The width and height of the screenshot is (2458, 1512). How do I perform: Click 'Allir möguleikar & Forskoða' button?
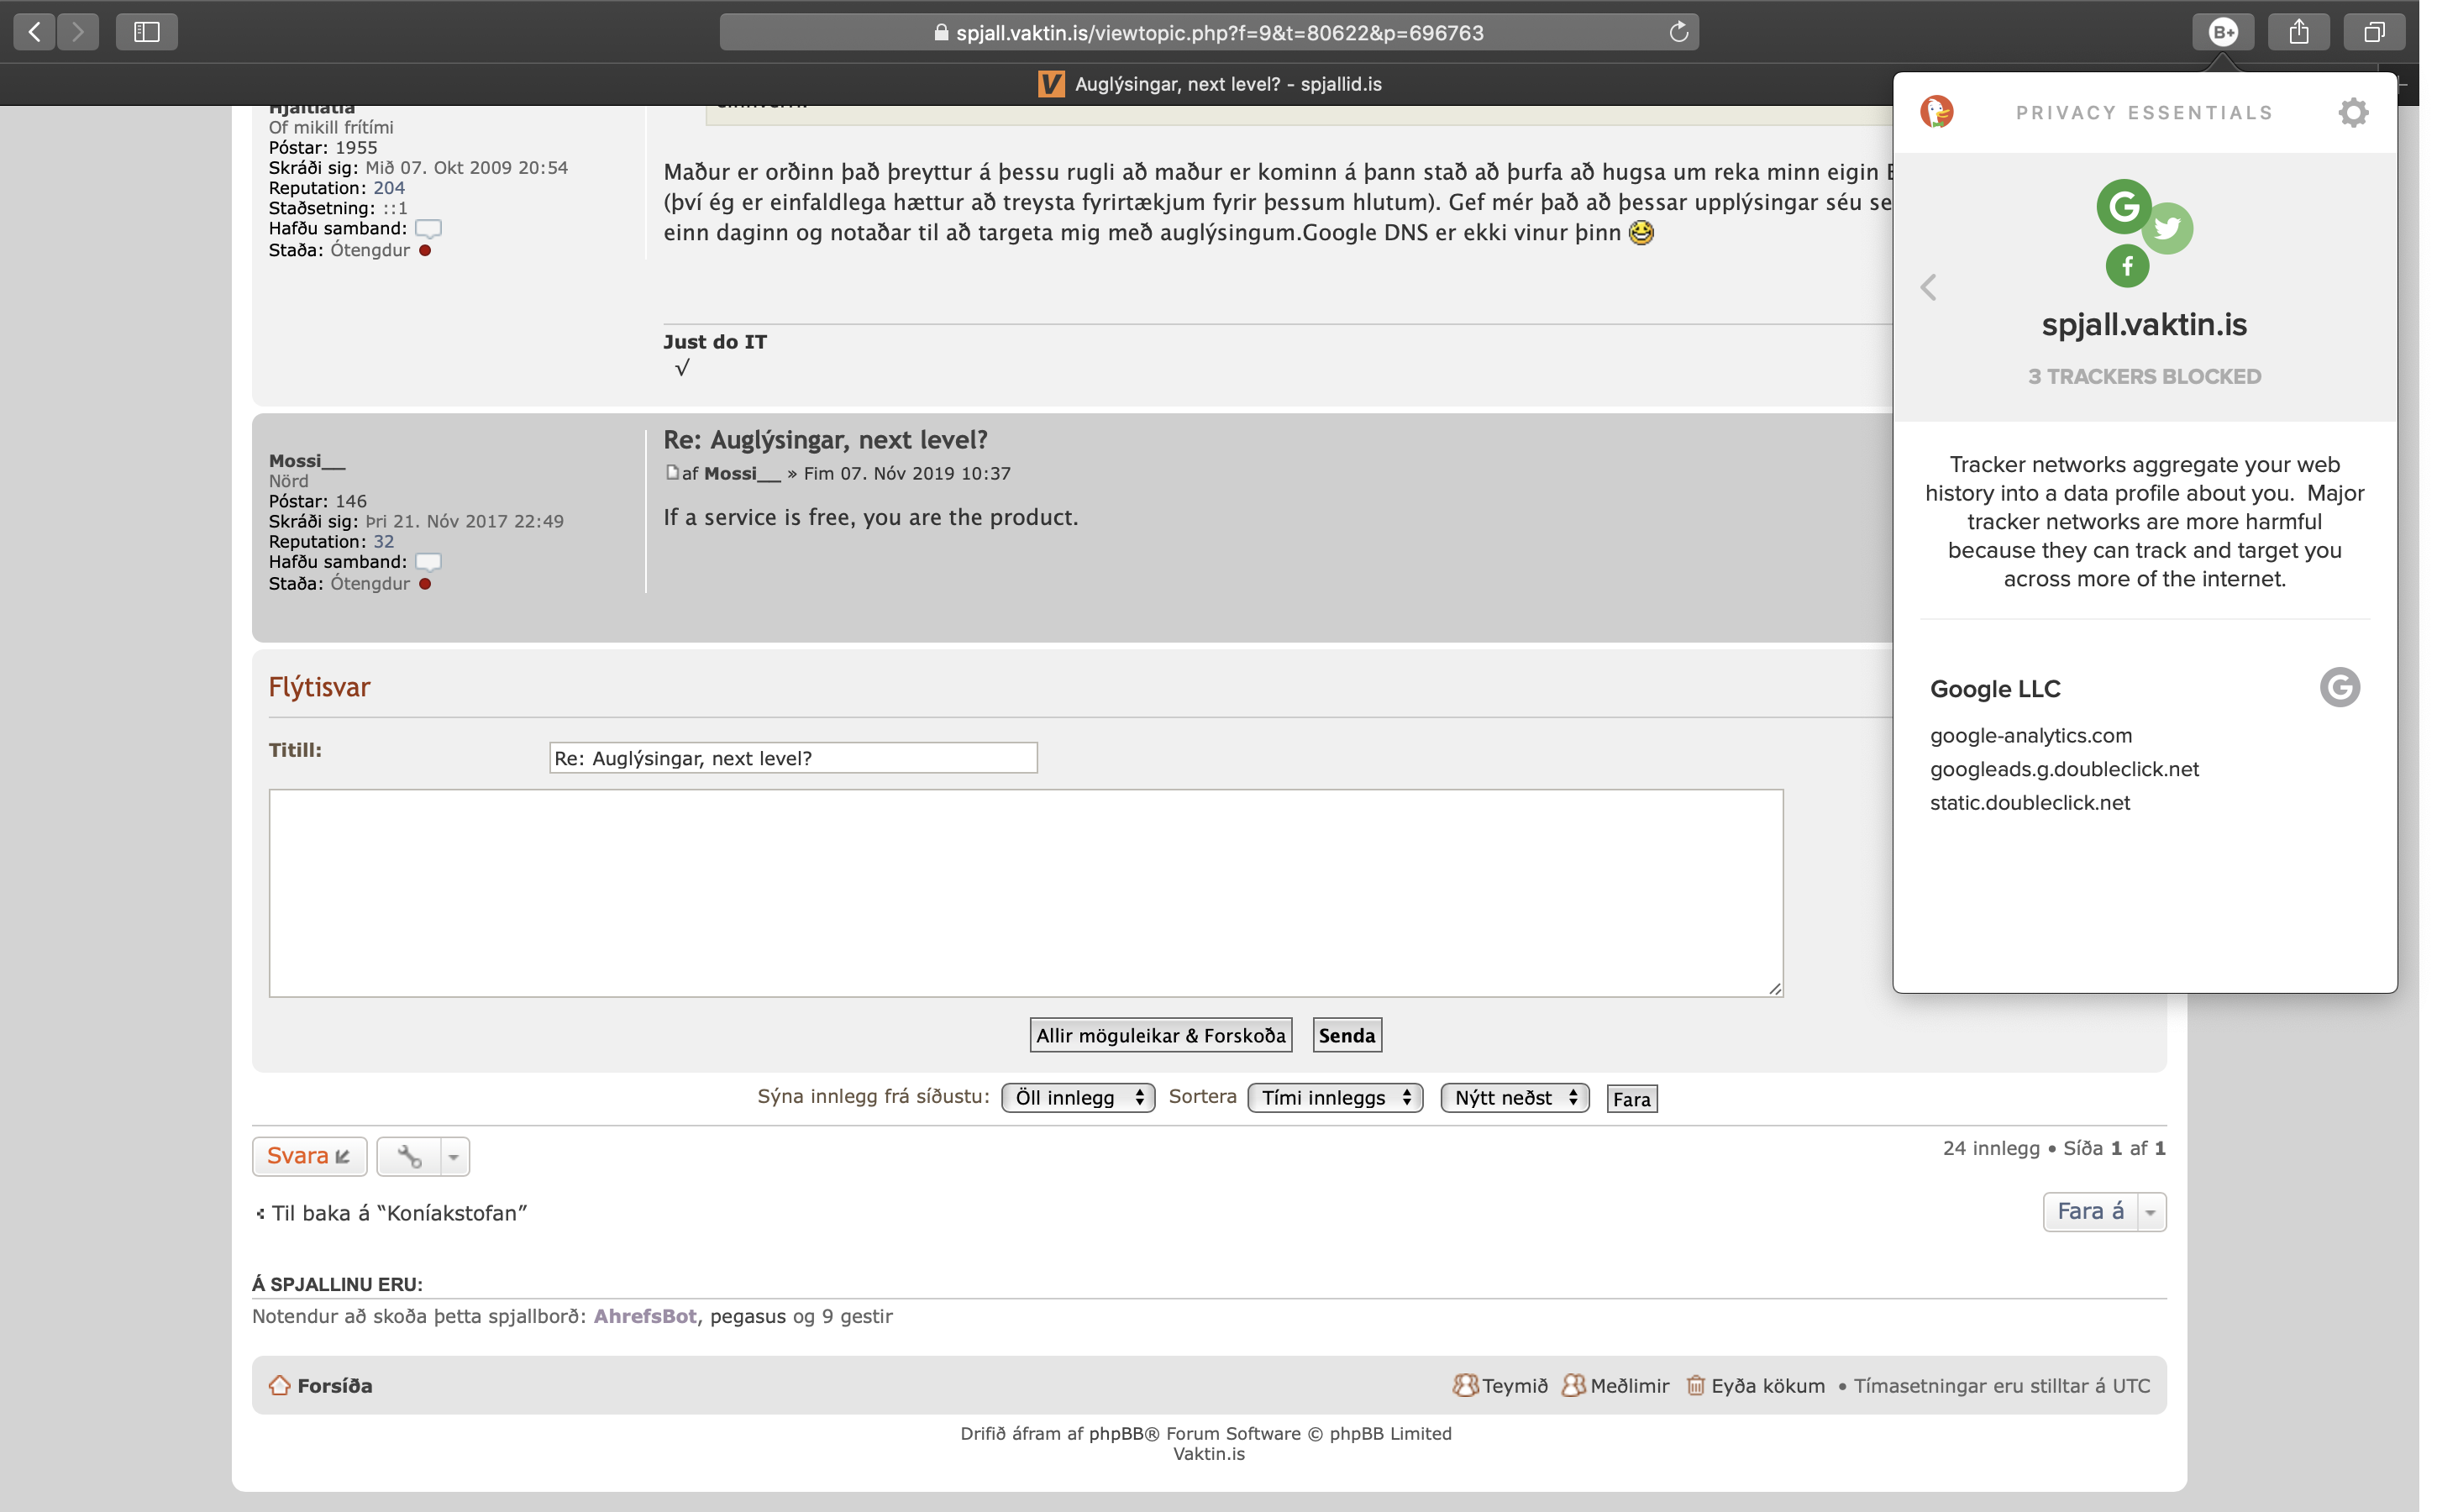pyautogui.click(x=1160, y=1035)
